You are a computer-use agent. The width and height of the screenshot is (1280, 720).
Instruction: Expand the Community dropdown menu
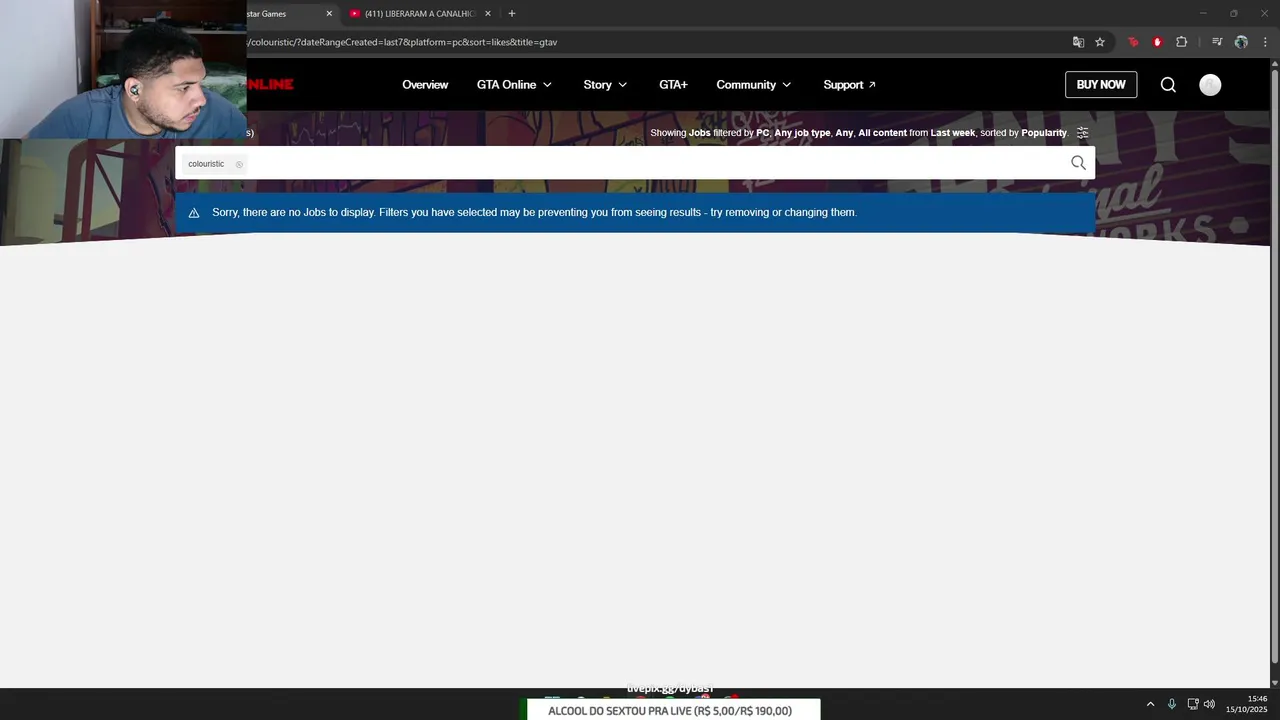(x=753, y=85)
